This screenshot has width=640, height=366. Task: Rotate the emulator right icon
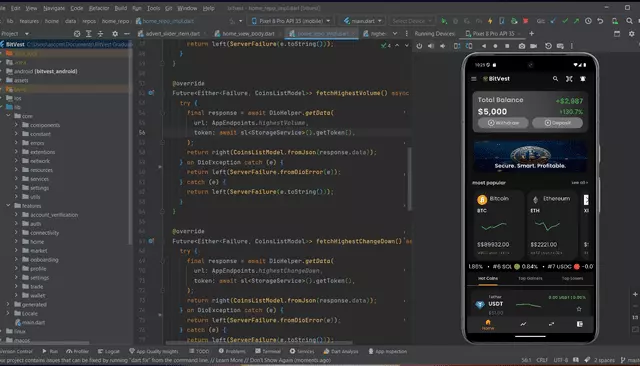(469, 46)
